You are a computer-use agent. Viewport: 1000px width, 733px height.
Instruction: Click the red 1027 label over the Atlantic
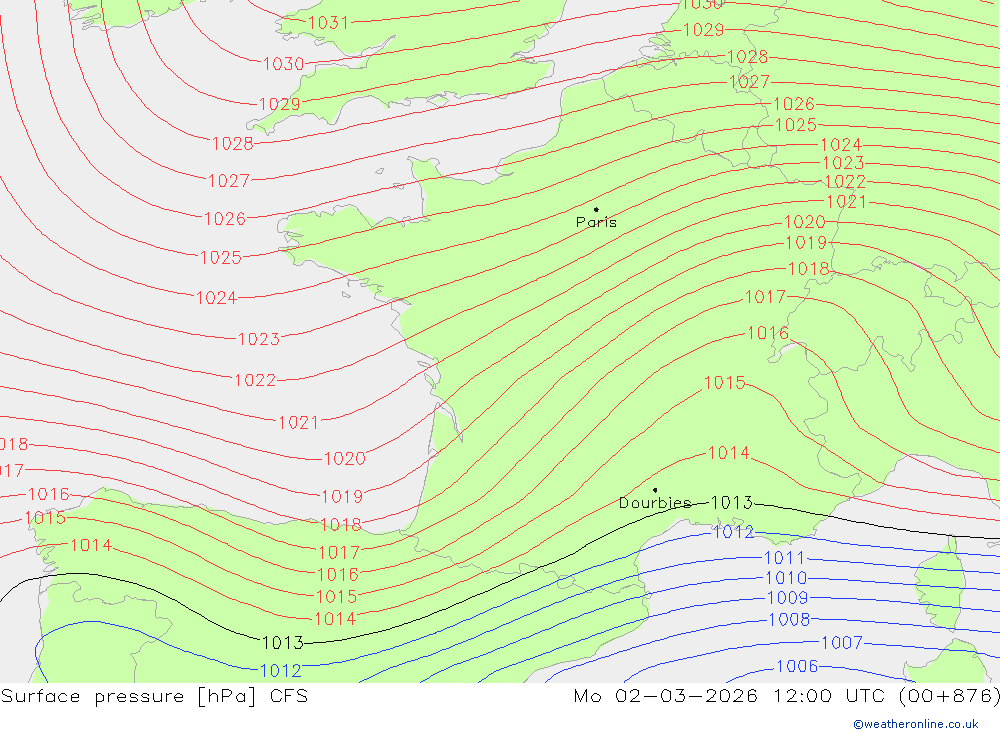pyautogui.click(x=229, y=181)
